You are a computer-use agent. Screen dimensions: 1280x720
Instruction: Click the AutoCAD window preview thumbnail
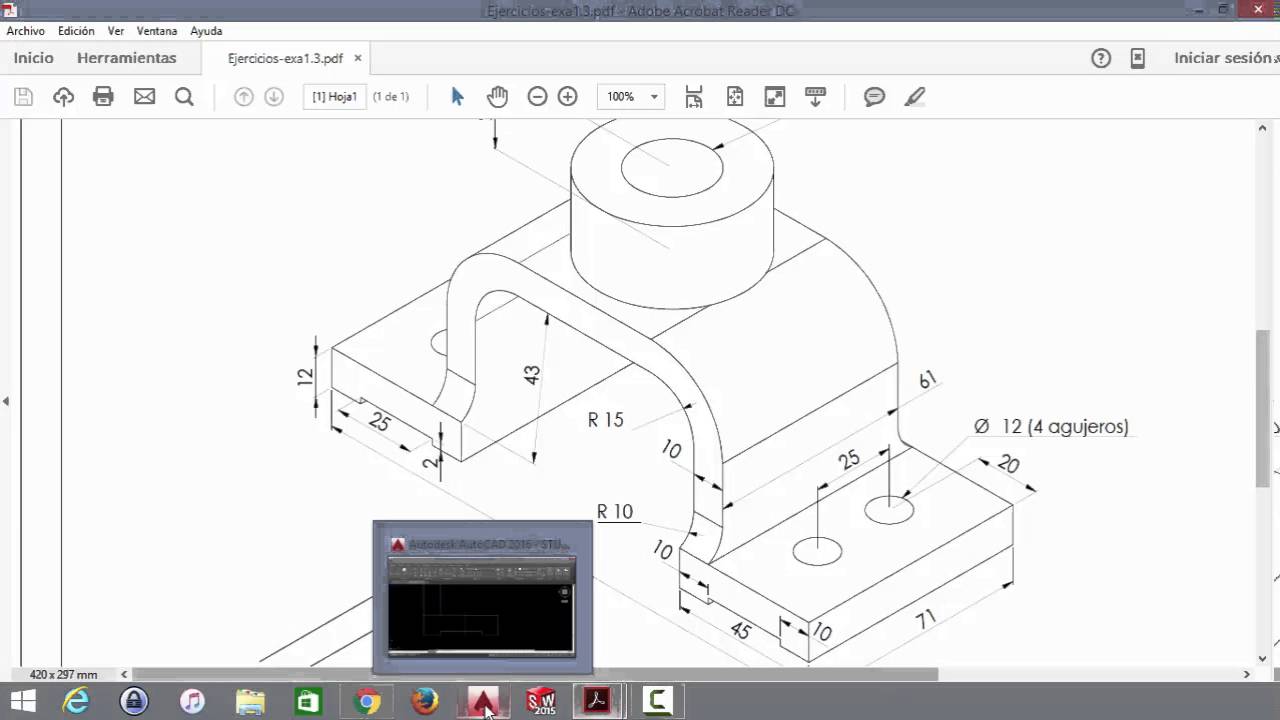pos(482,597)
